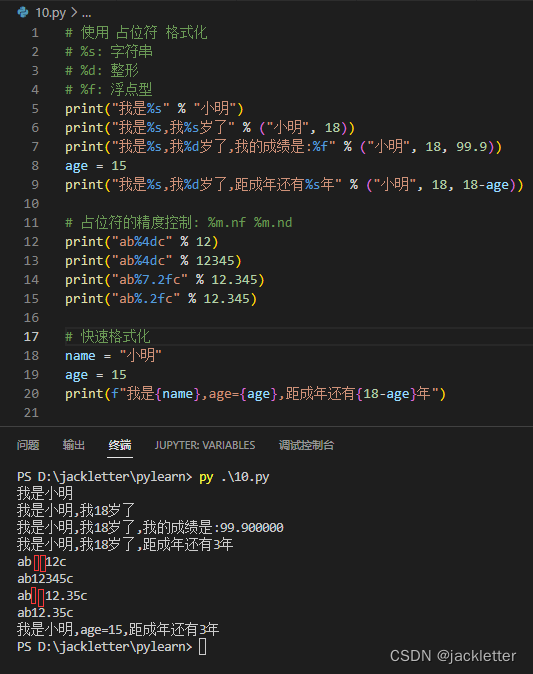Click terminal output 'ab12.35c' without padding

click(45, 613)
